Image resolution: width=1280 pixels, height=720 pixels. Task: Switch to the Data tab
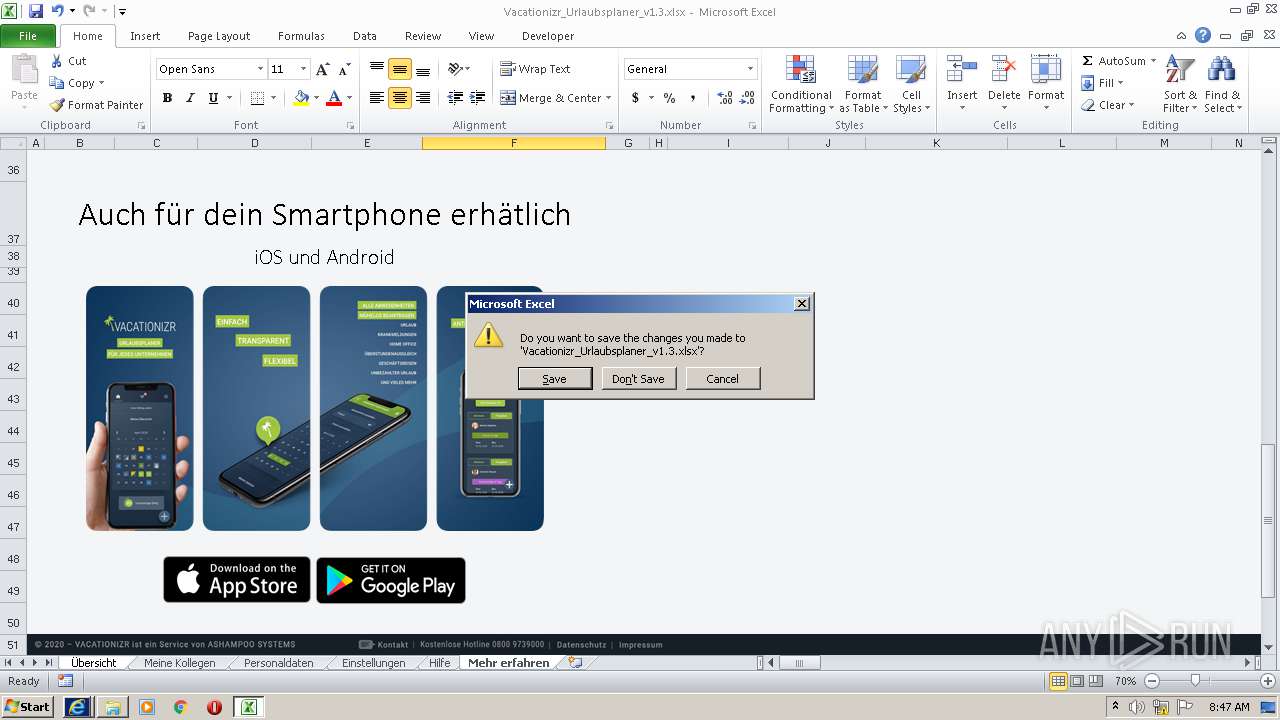point(365,36)
